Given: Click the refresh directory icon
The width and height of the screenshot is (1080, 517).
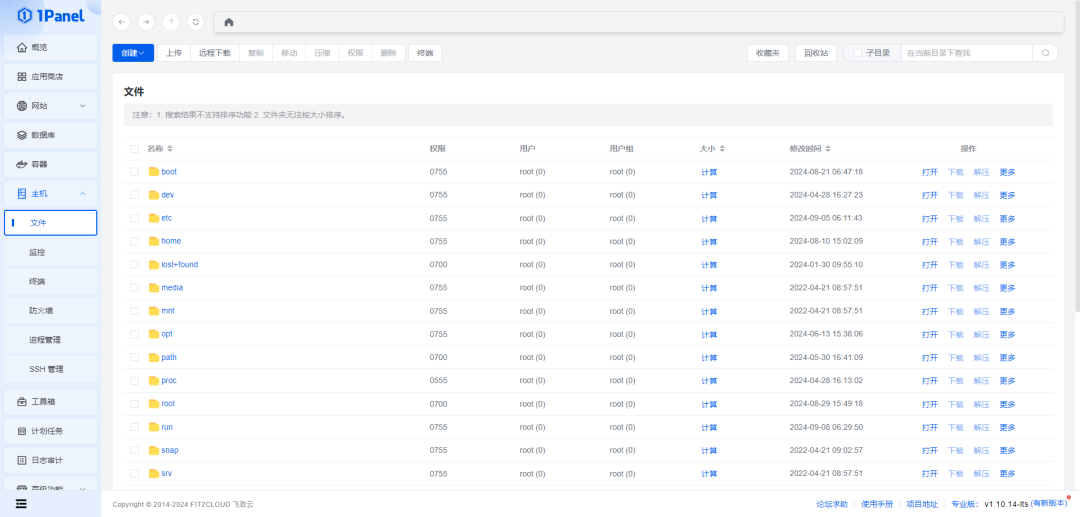Looking at the screenshot, I should (196, 22).
